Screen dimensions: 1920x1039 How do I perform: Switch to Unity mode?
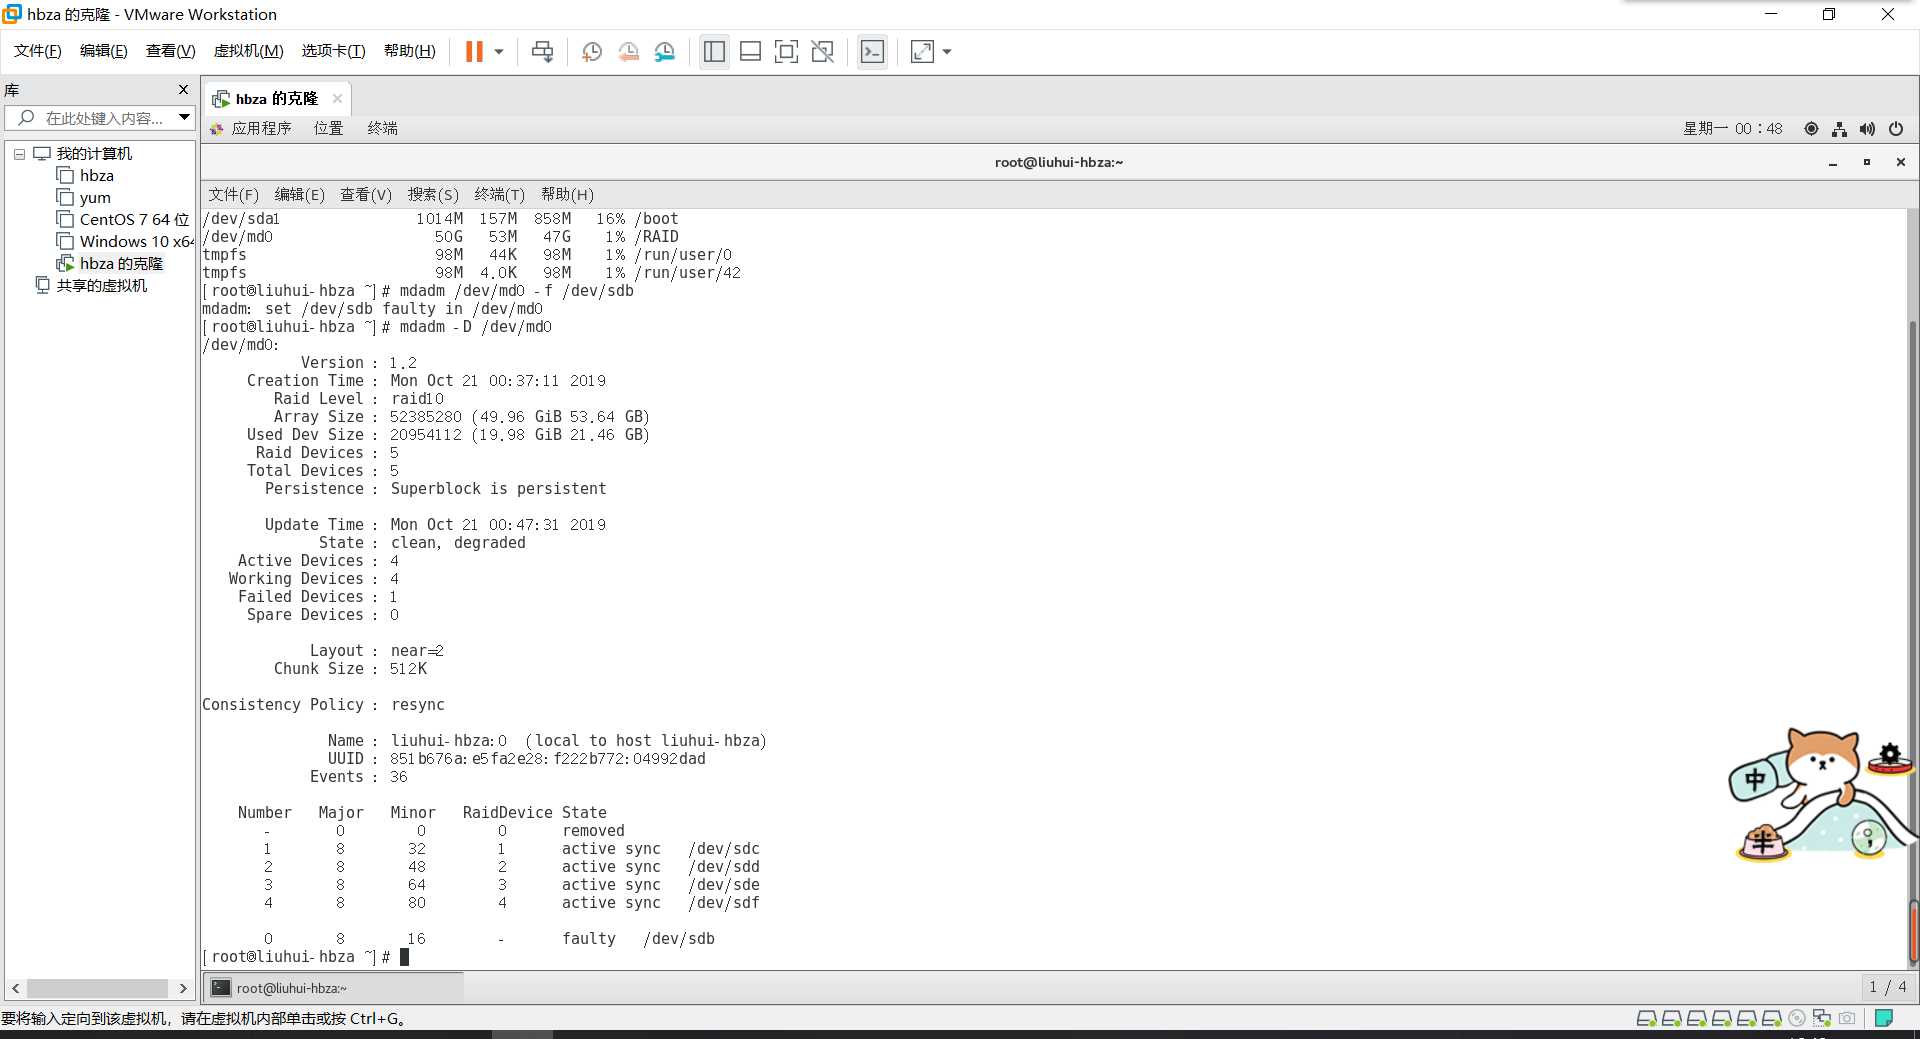pyautogui.click(x=822, y=52)
